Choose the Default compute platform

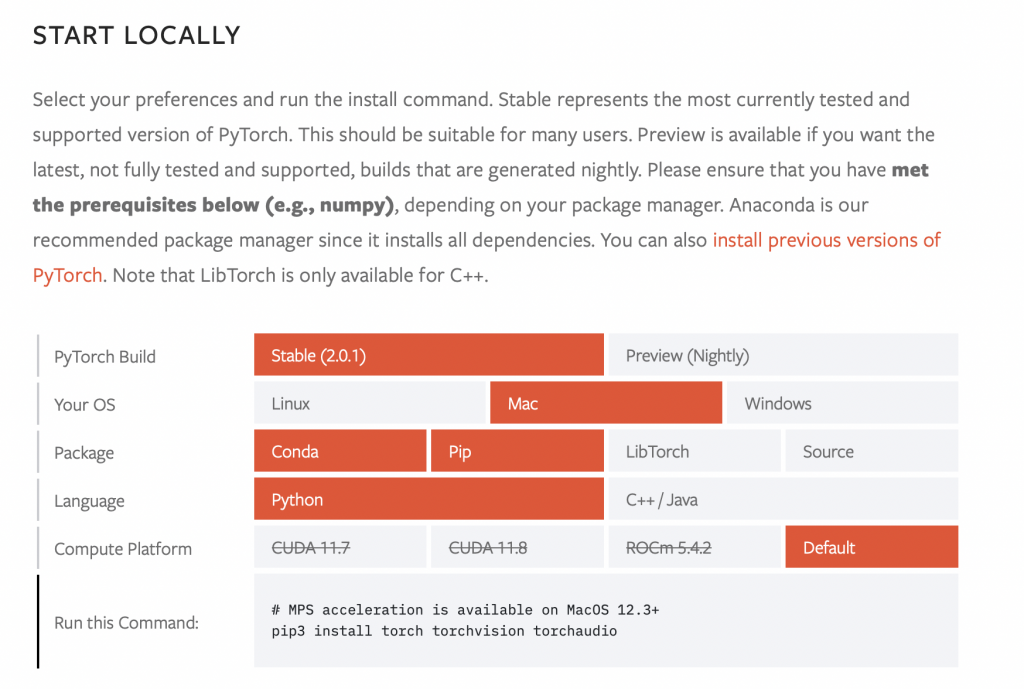871,547
